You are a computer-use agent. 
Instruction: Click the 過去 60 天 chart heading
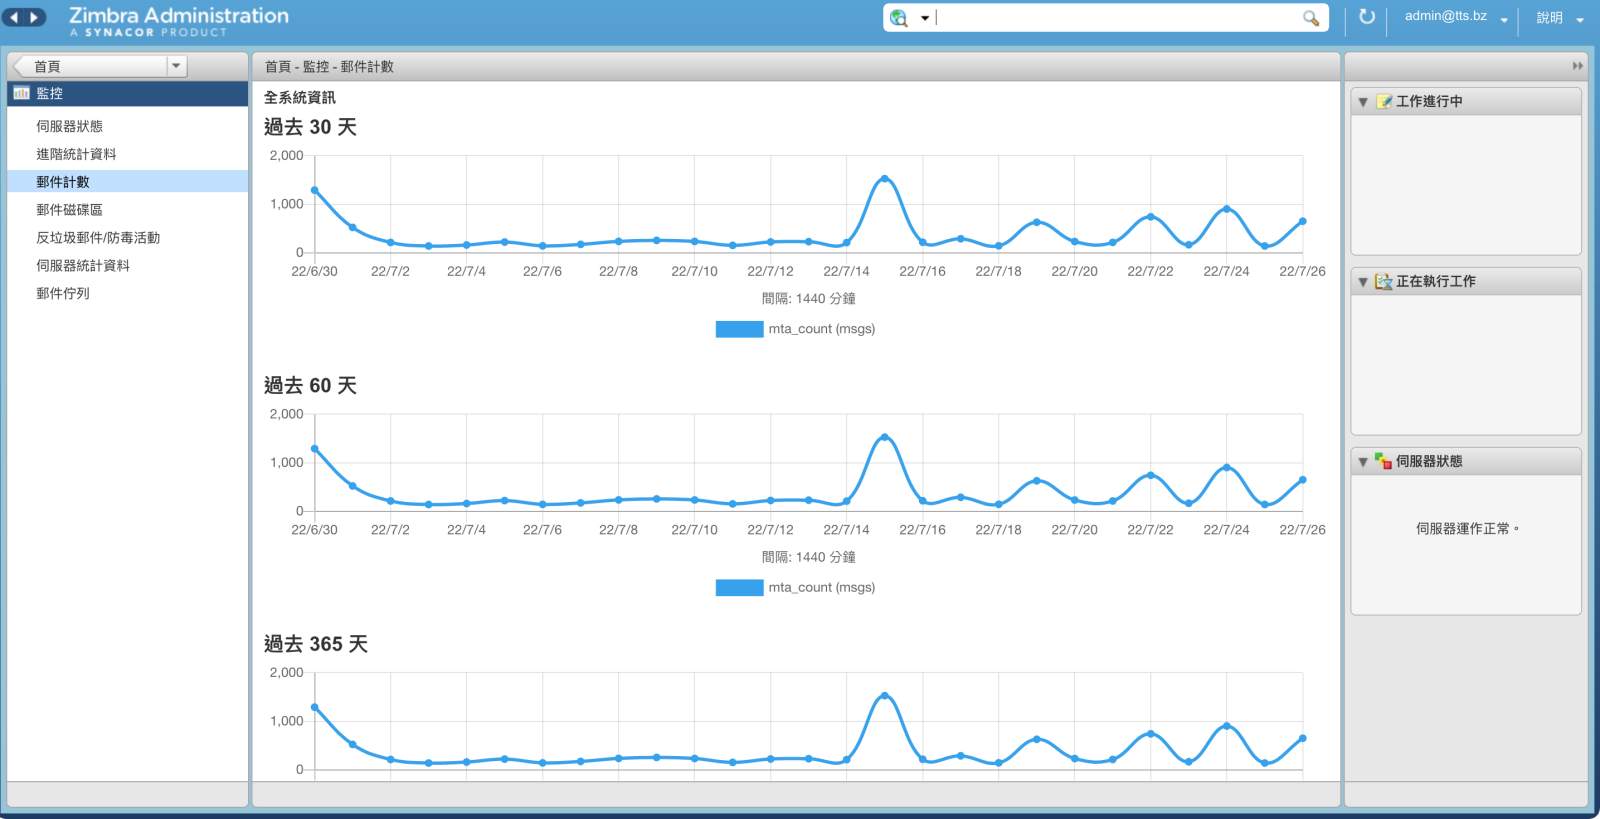point(310,386)
